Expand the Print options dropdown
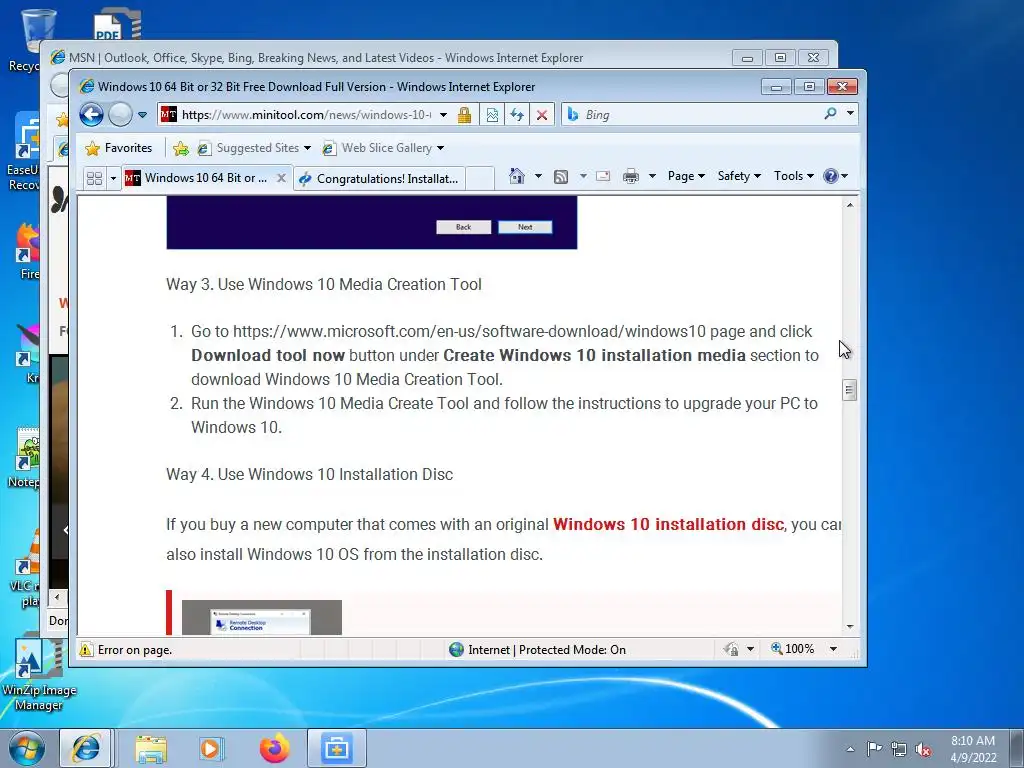The width and height of the screenshot is (1024, 768). click(652, 176)
